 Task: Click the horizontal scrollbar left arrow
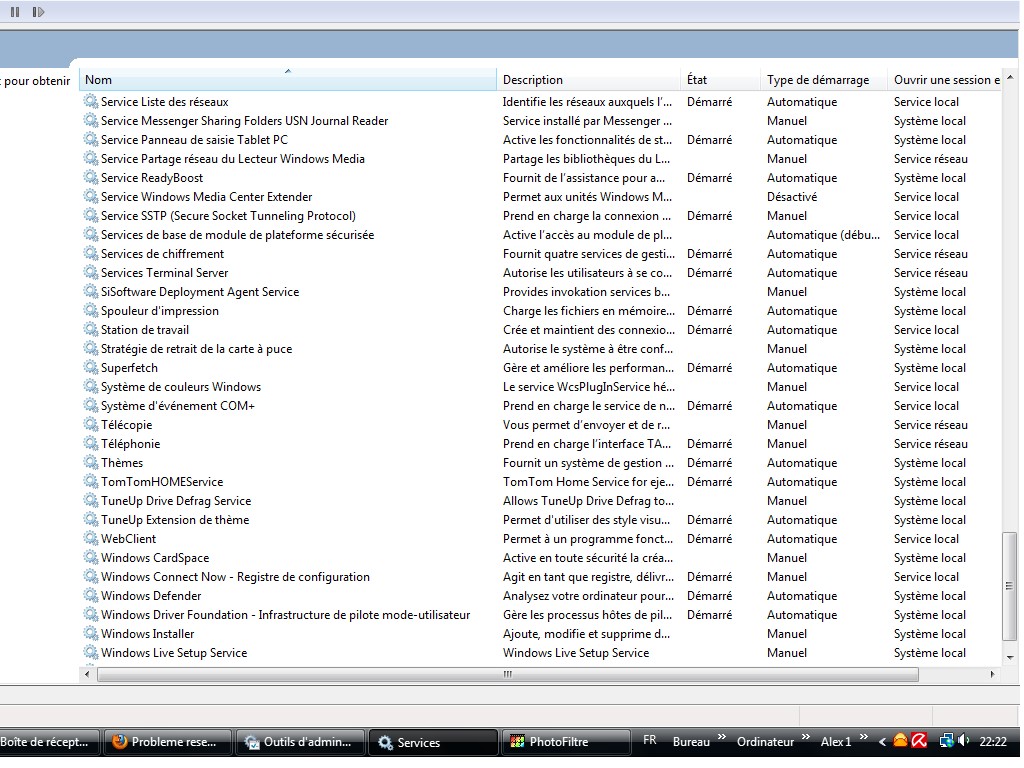(88, 674)
